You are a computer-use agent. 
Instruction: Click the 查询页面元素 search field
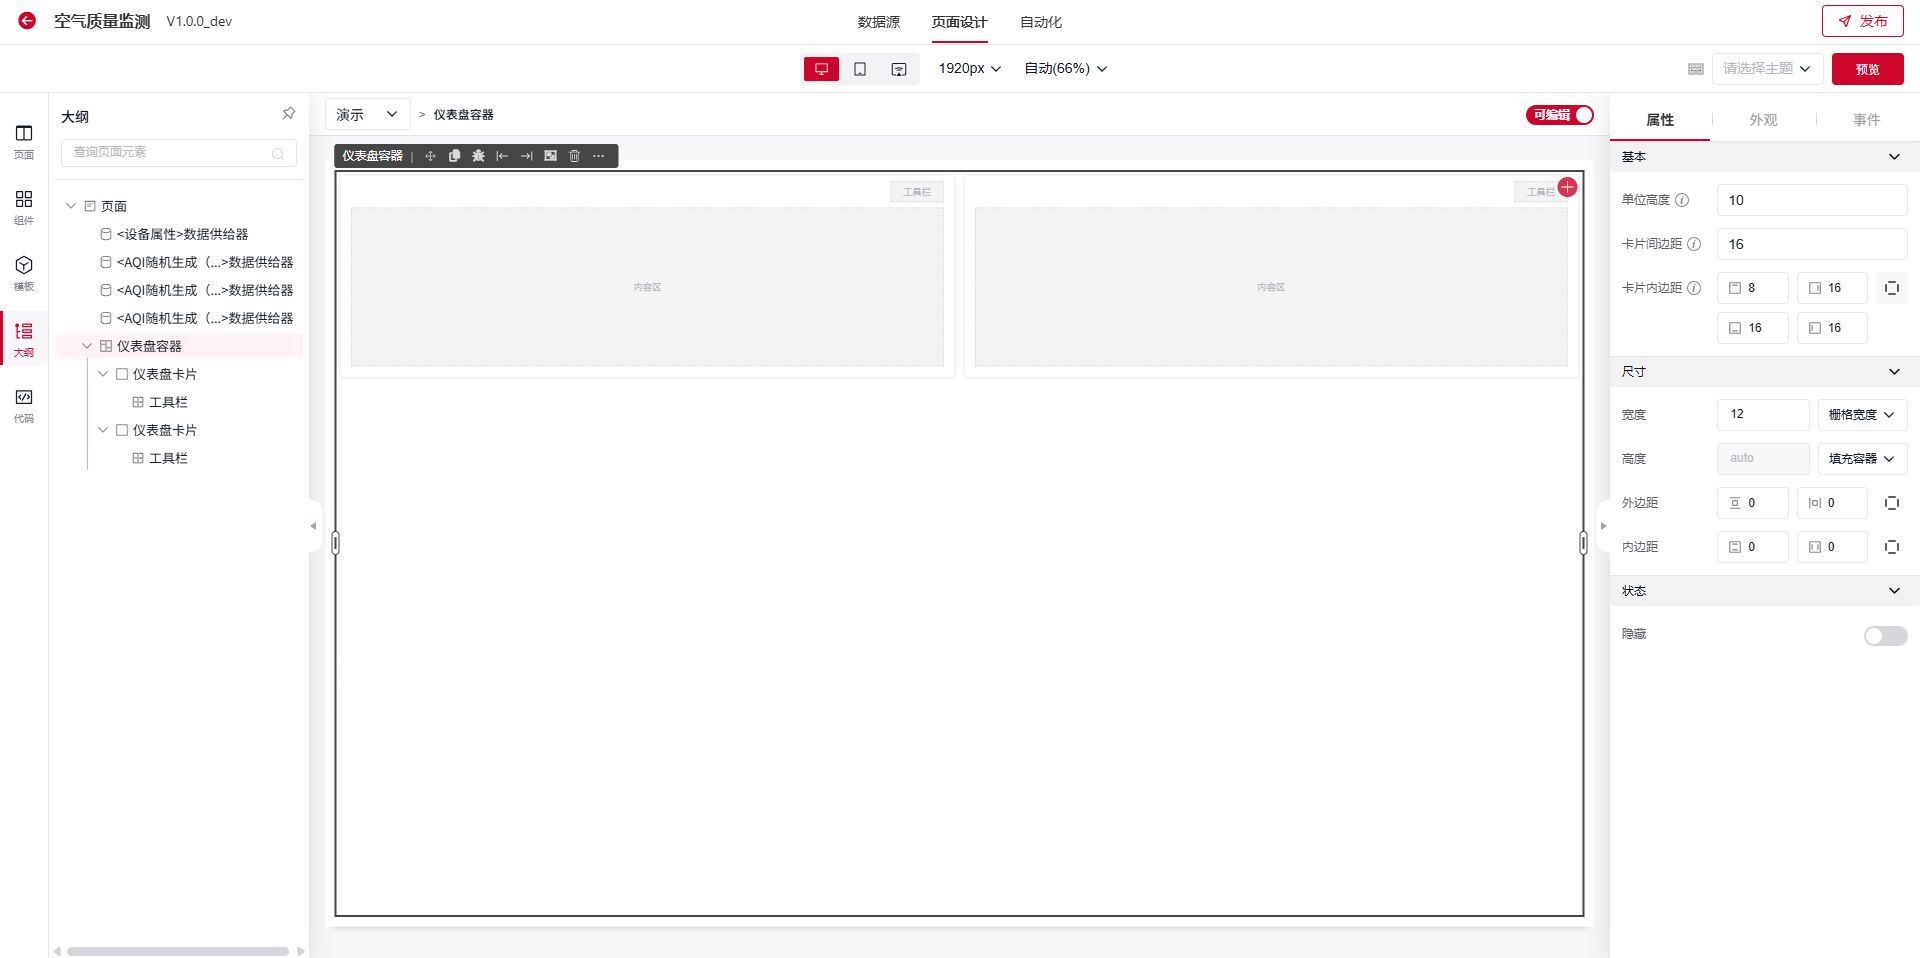pos(170,152)
